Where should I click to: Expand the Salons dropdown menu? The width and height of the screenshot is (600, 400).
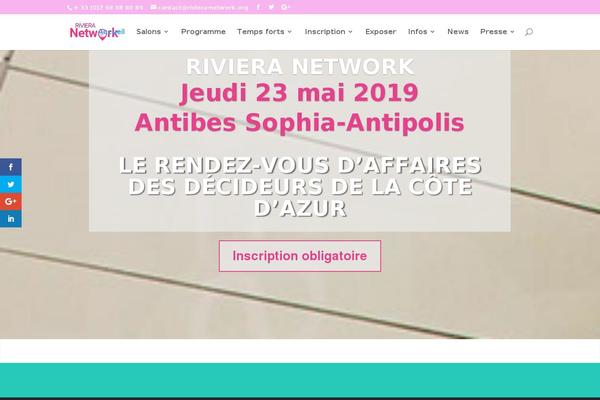(x=152, y=32)
